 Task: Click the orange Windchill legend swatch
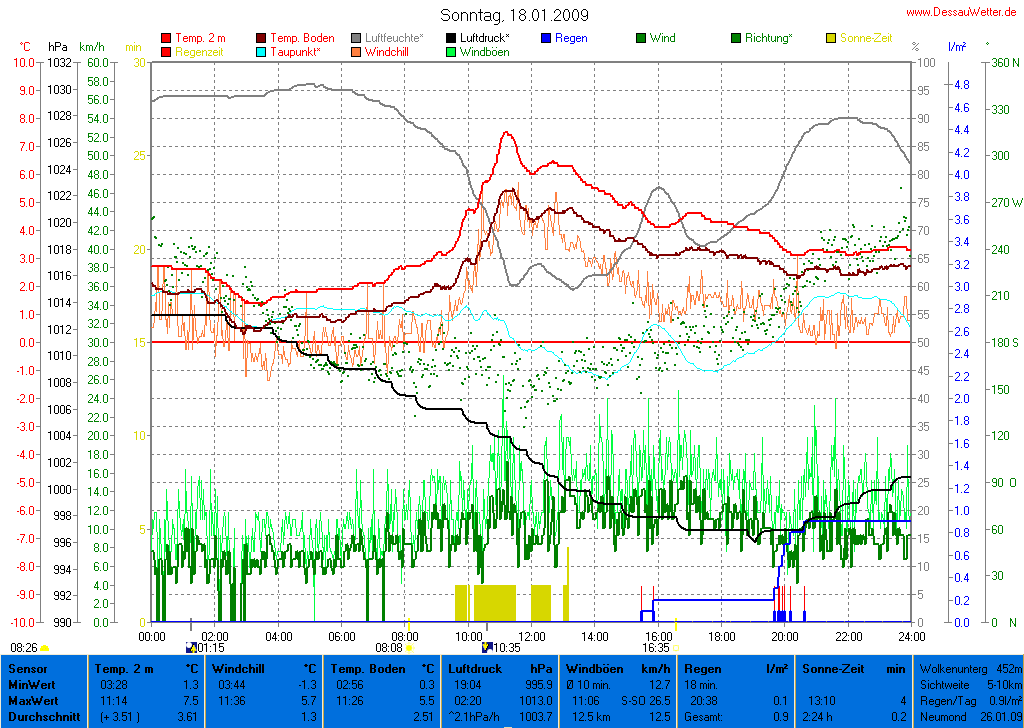coord(357,52)
